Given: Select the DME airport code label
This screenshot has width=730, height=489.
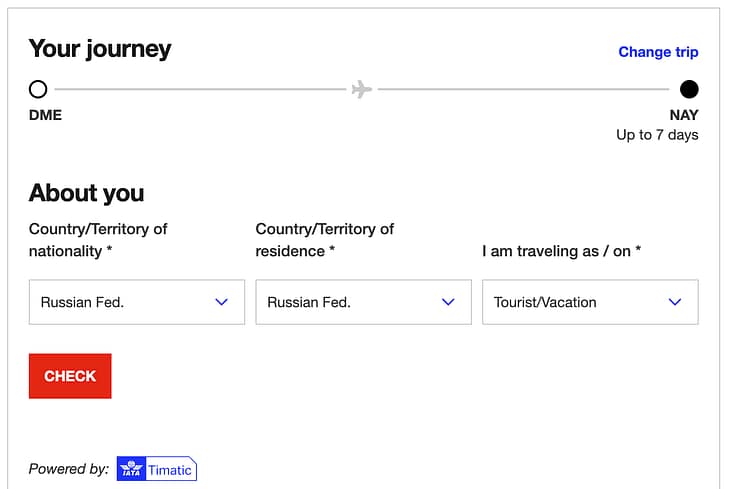Looking at the screenshot, I should click(x=45, y=115).
